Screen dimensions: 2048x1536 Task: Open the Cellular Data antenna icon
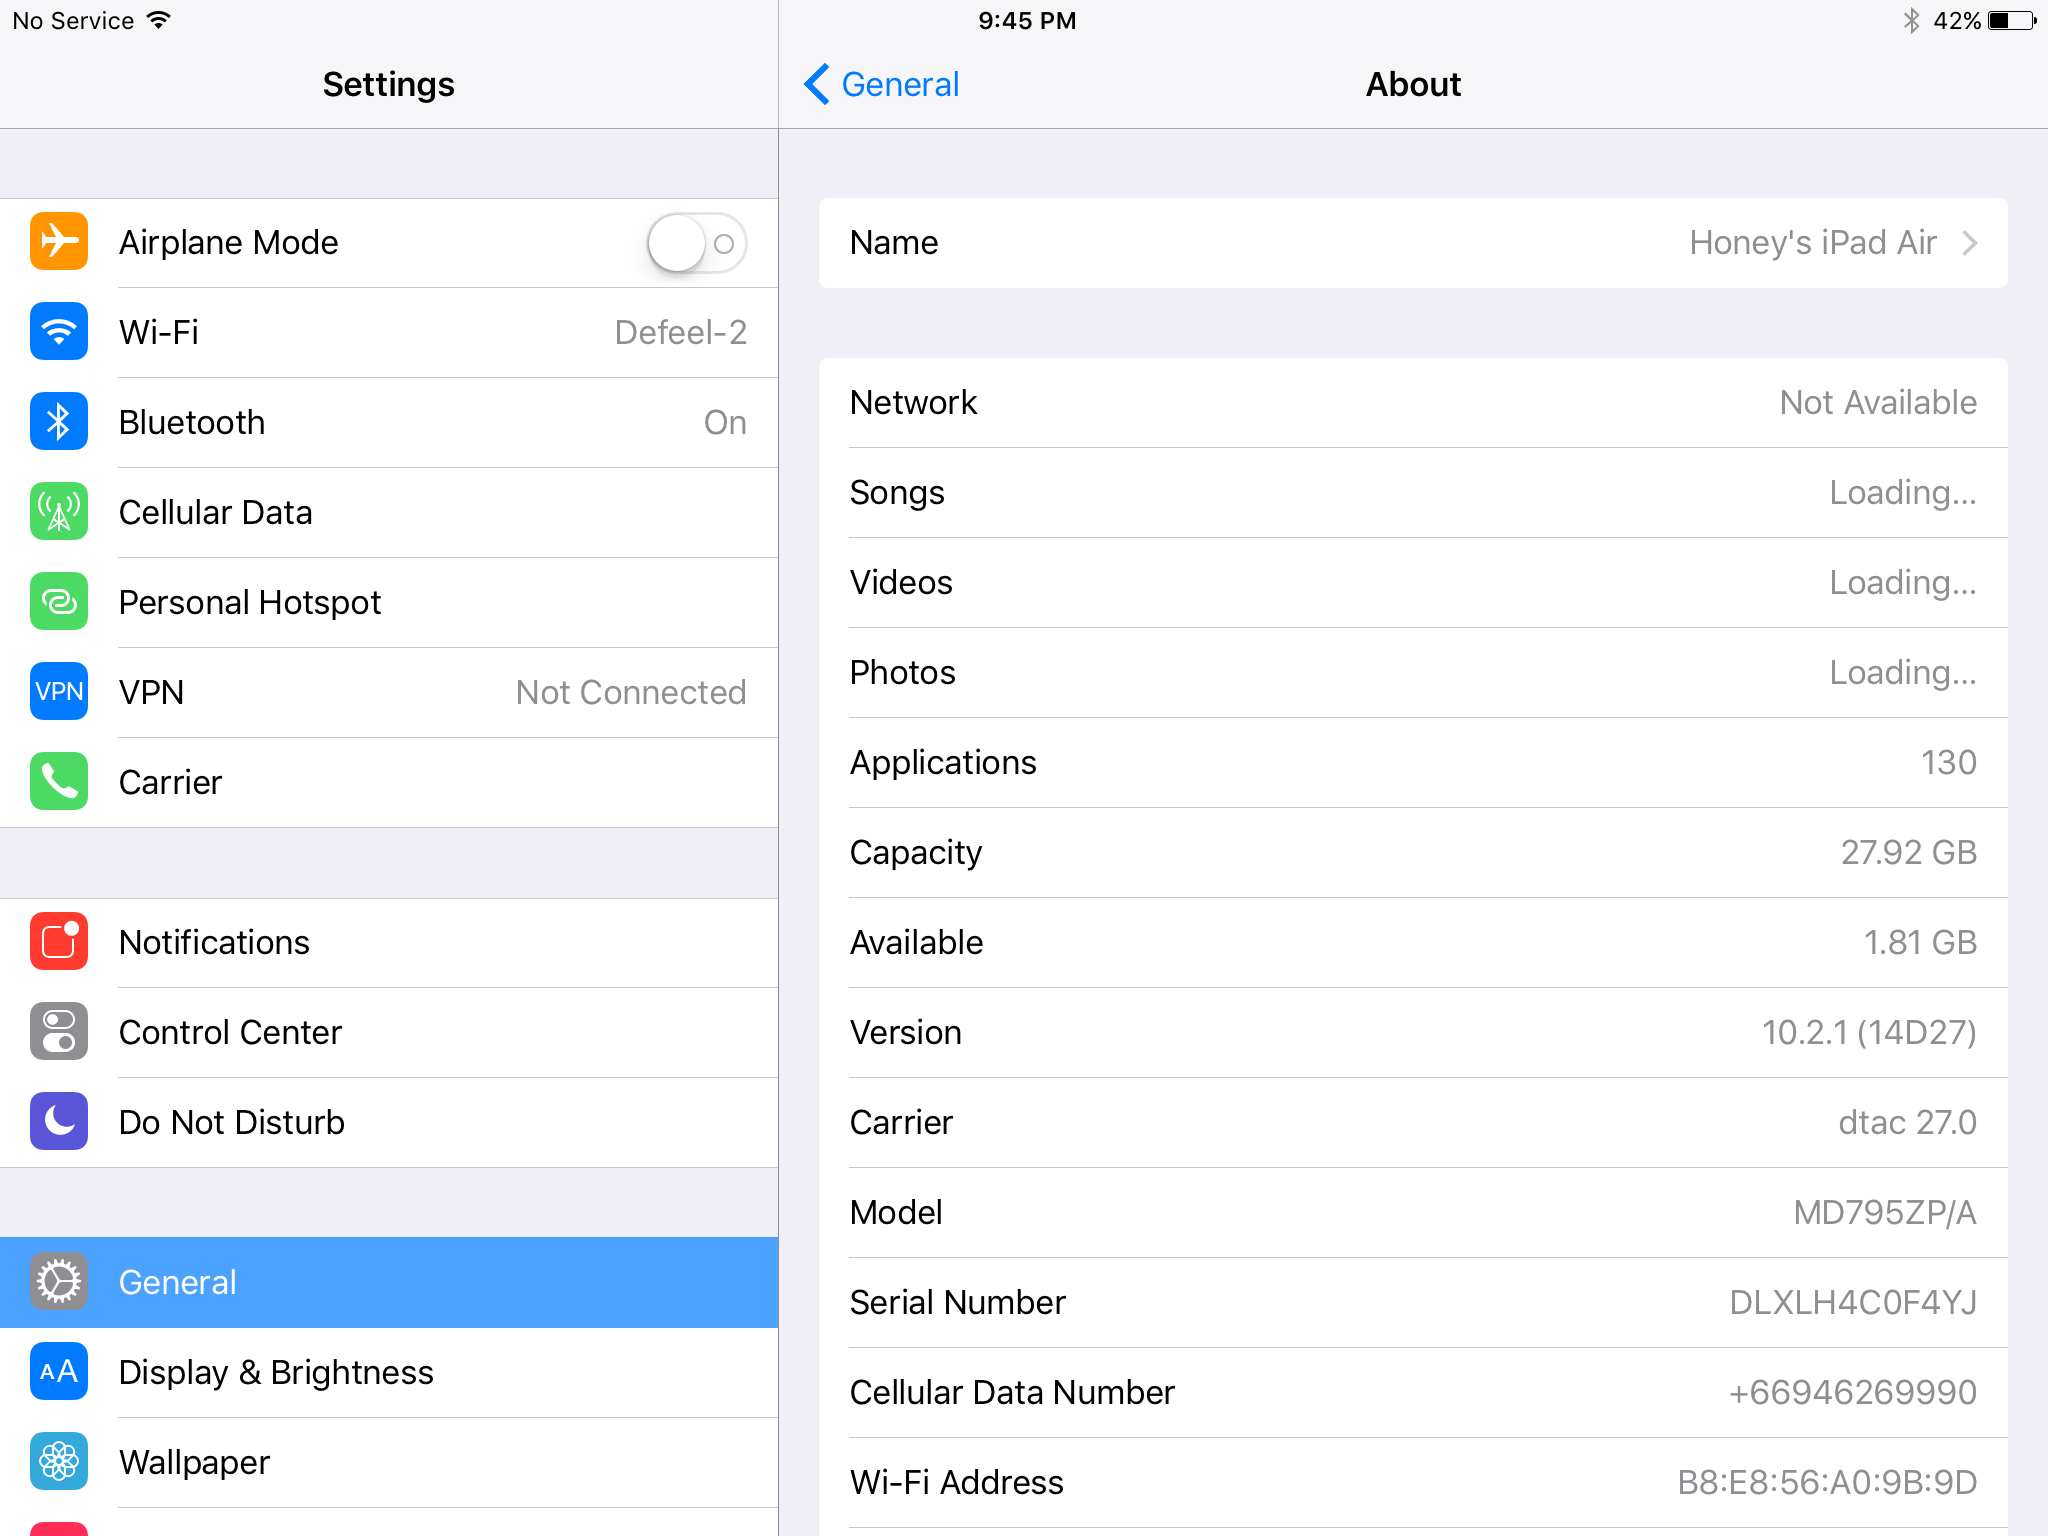pos(59,512)
